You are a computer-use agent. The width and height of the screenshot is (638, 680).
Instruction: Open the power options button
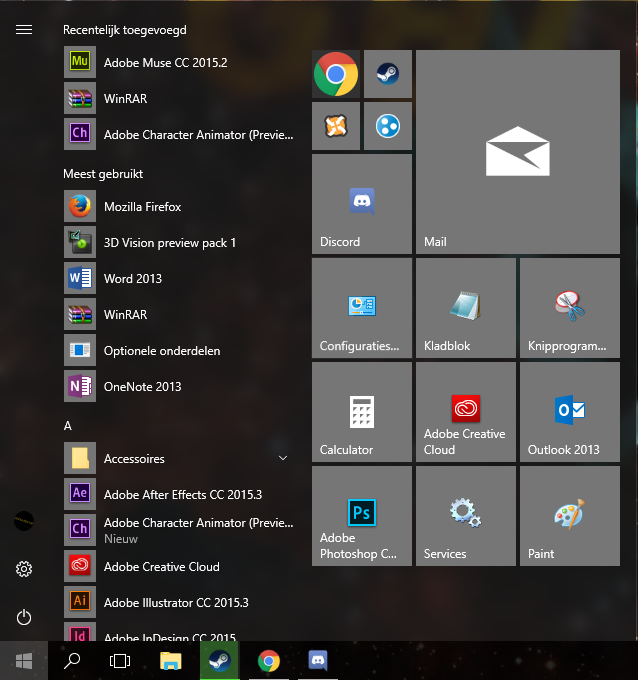point(24,617)
